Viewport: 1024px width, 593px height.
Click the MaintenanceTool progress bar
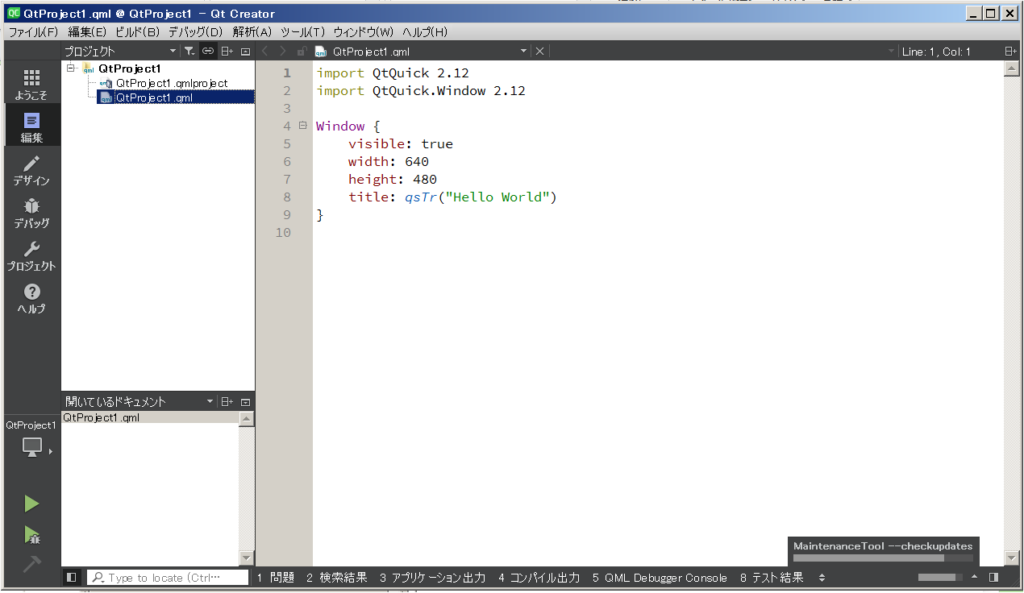click(x=869, y=558)
